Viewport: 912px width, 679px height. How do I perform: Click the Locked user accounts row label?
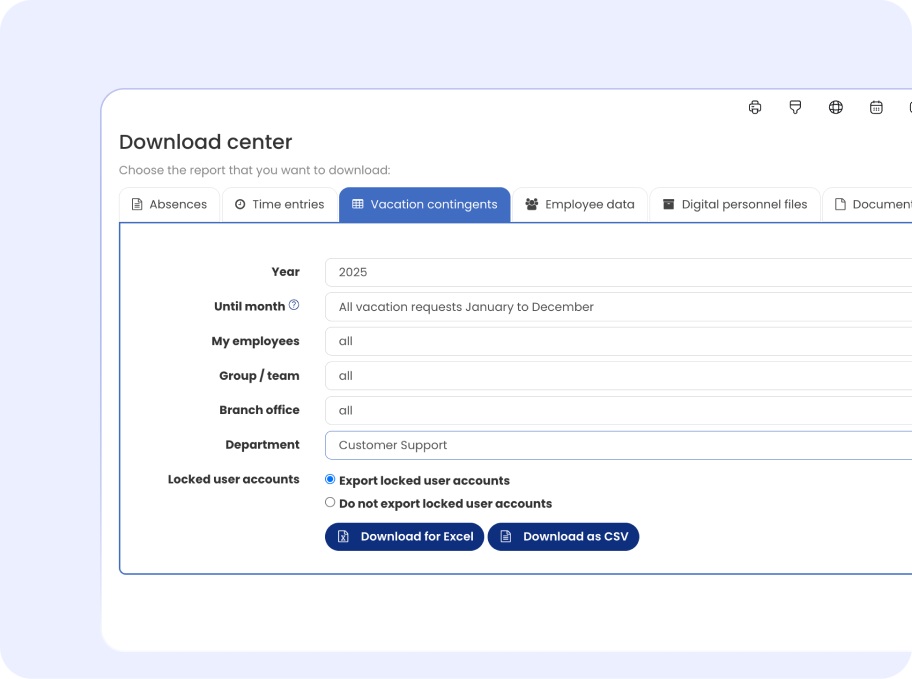234,479
